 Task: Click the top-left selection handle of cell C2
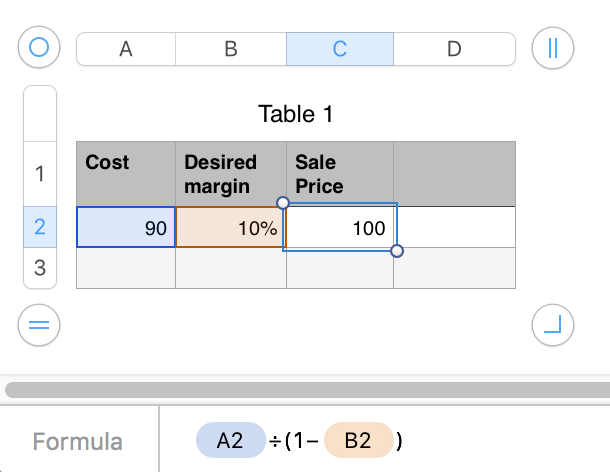(x=283, y=203)
